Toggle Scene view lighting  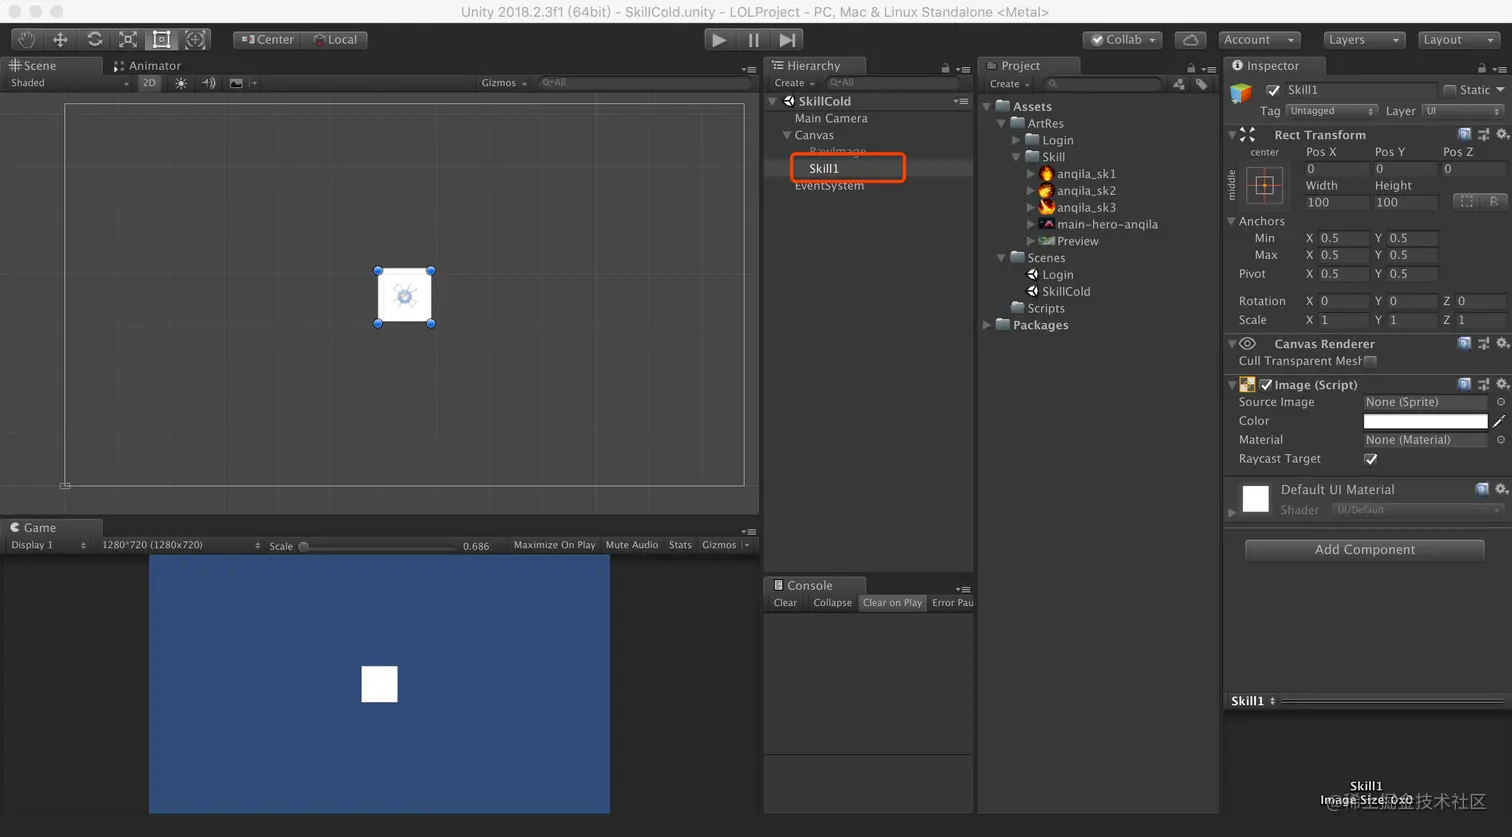pos(181,83)
